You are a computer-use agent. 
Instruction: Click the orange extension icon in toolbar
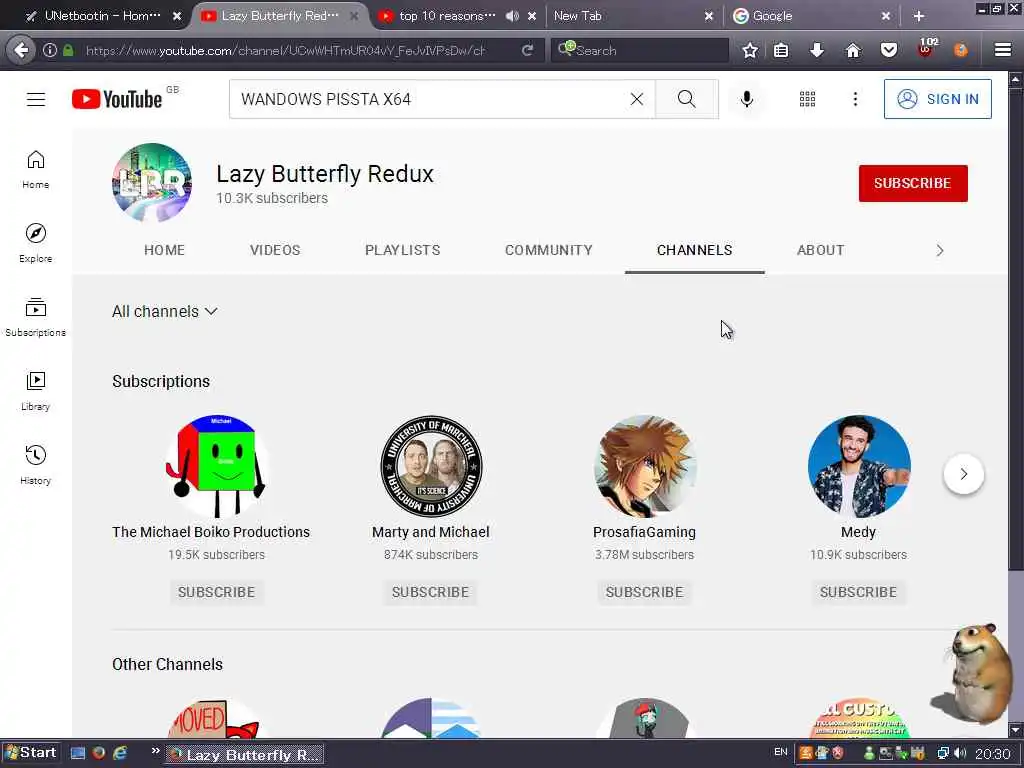pyautogui.click(x=961, y=50)
